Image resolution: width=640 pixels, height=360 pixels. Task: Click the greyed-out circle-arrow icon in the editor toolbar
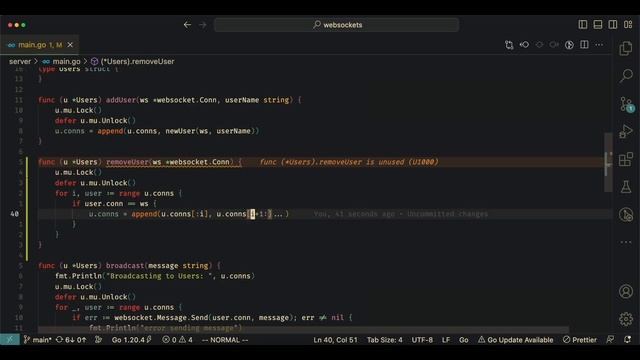(x=554, y=44)
